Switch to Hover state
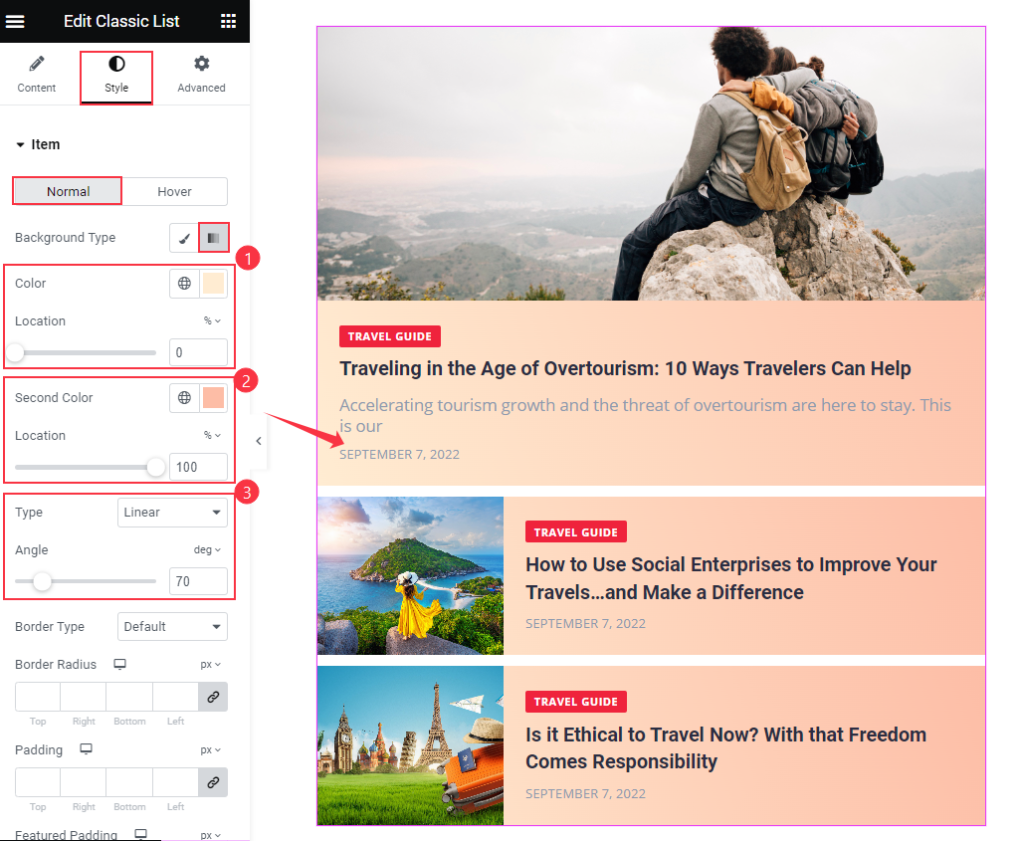This screenshot has width=1024, height=841. [174, 191]
